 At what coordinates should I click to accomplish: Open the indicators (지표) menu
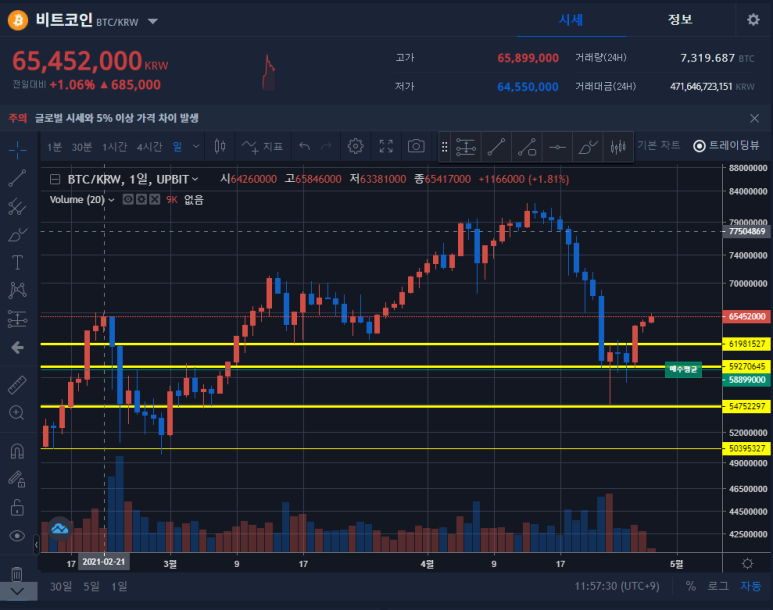[262, 146]
